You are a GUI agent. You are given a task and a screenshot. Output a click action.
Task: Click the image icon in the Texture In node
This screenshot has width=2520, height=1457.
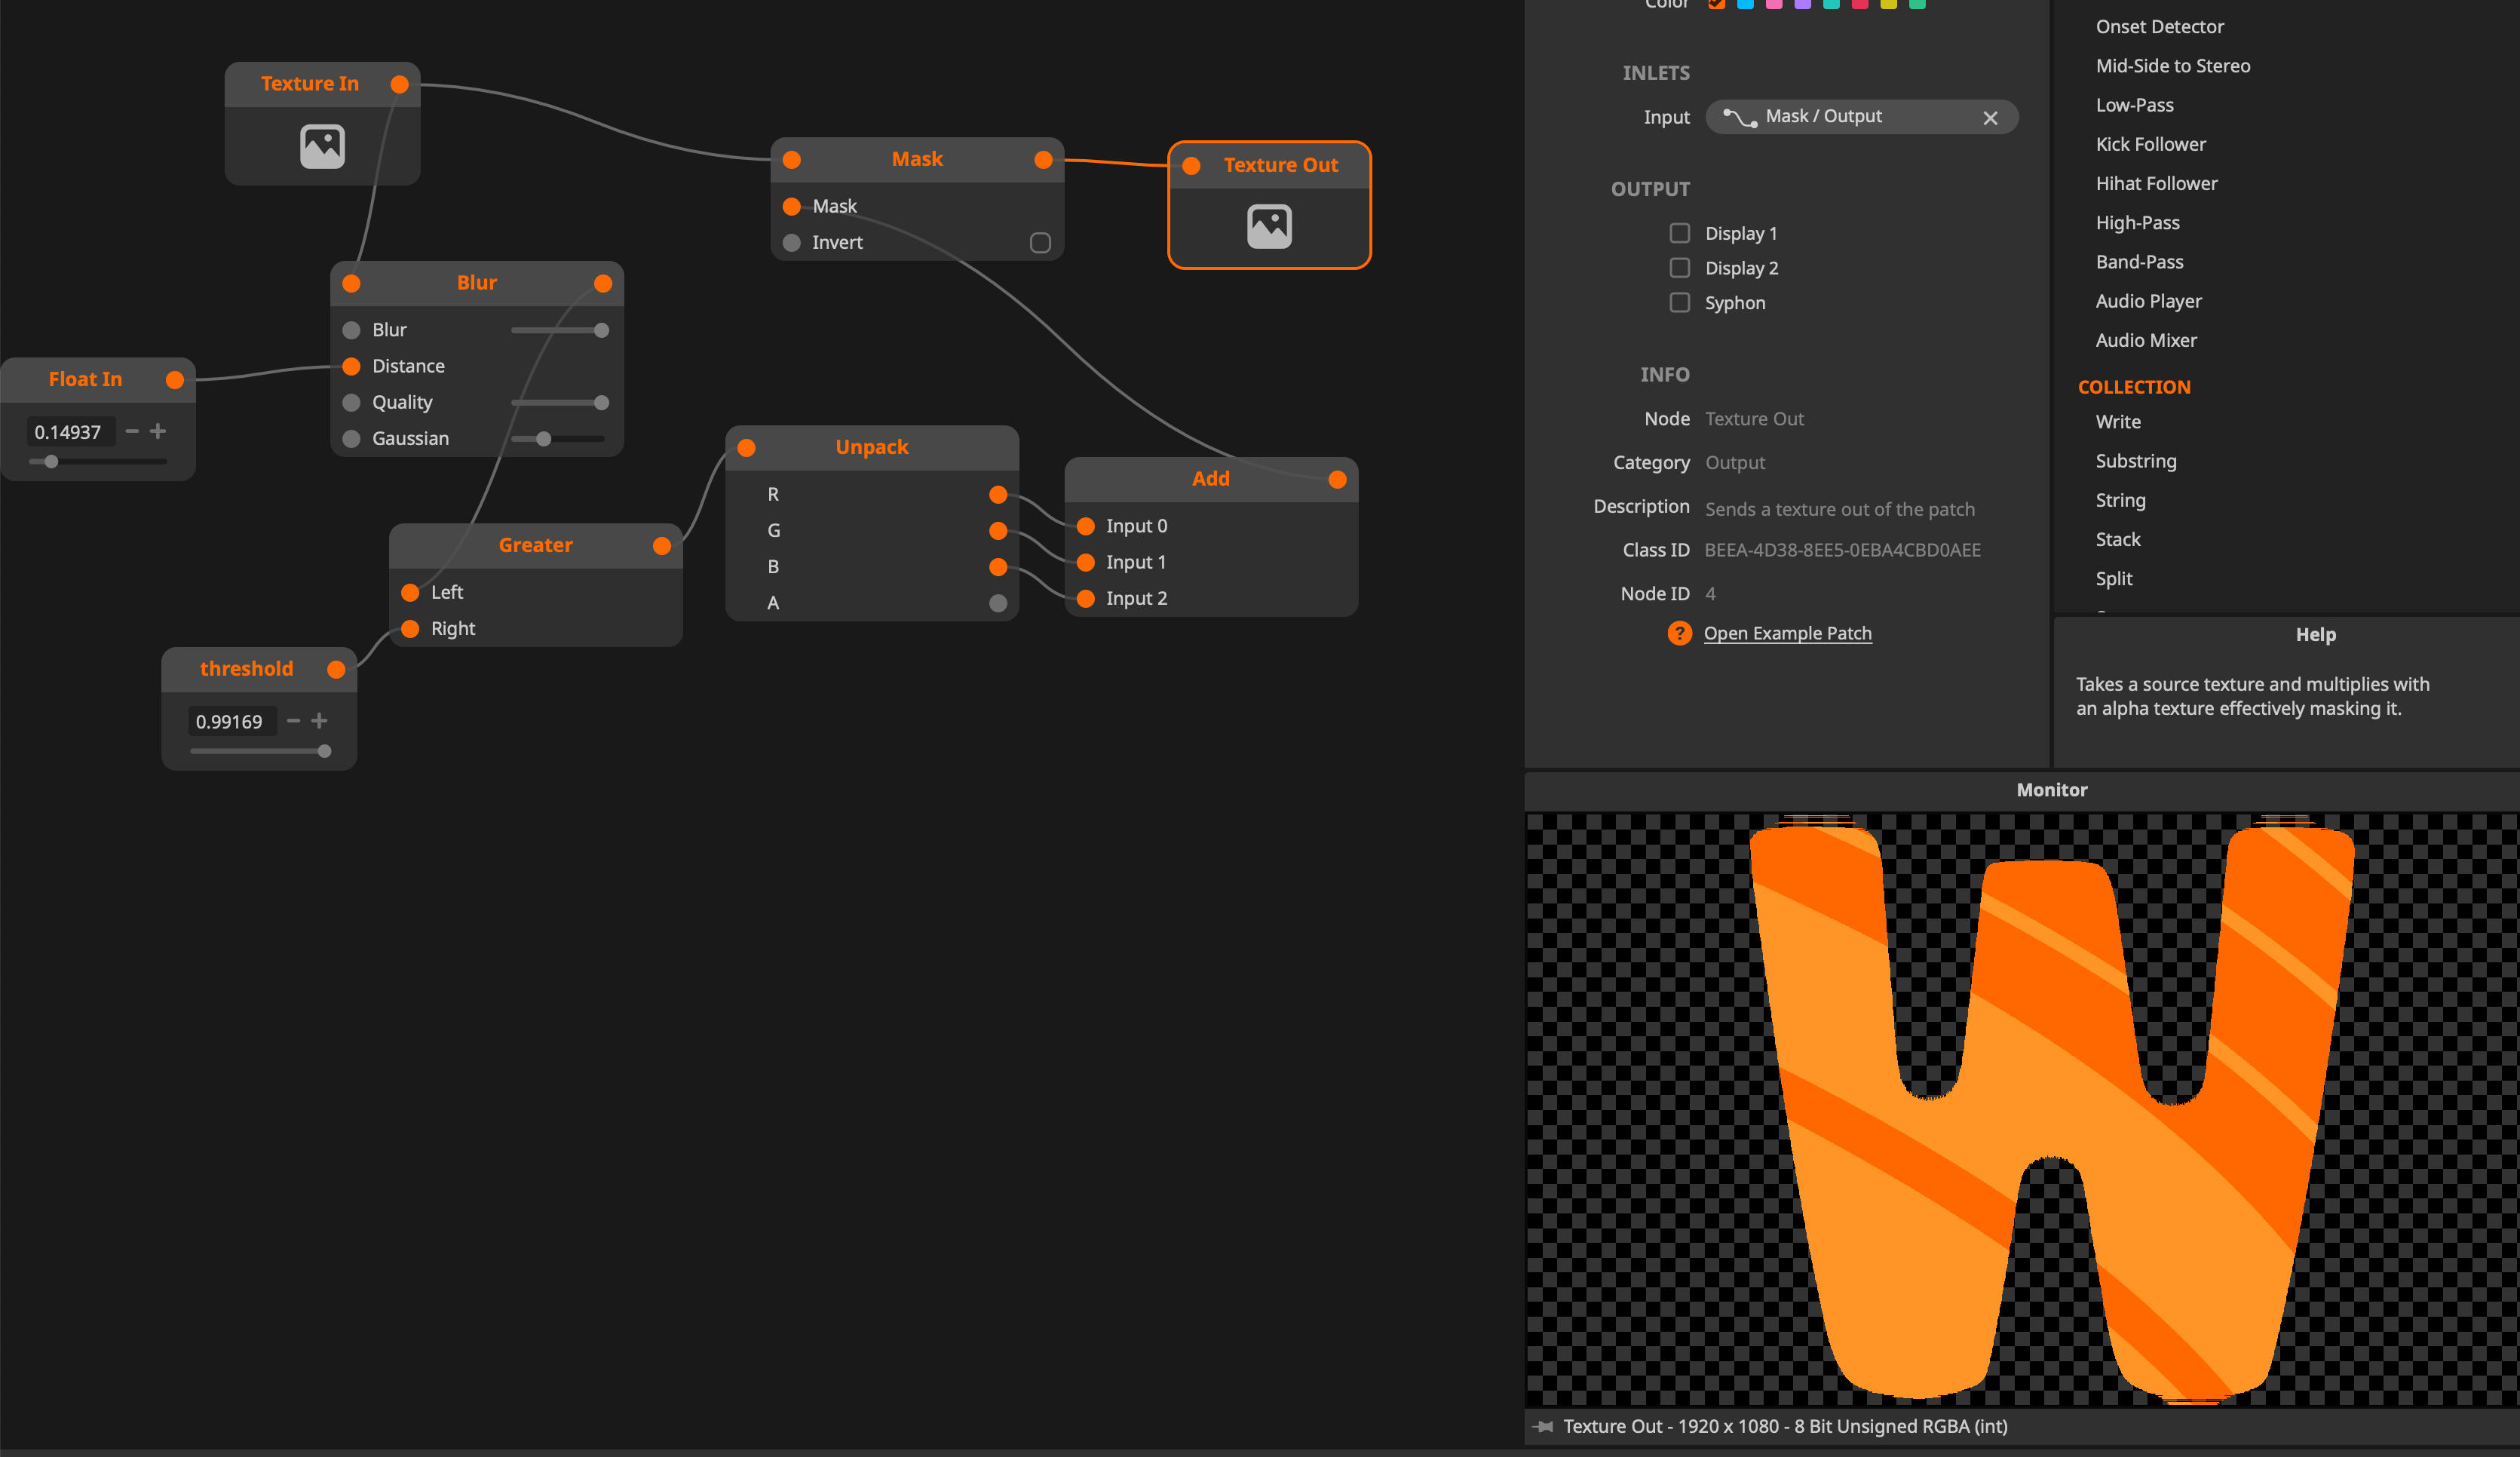point(322,146)
